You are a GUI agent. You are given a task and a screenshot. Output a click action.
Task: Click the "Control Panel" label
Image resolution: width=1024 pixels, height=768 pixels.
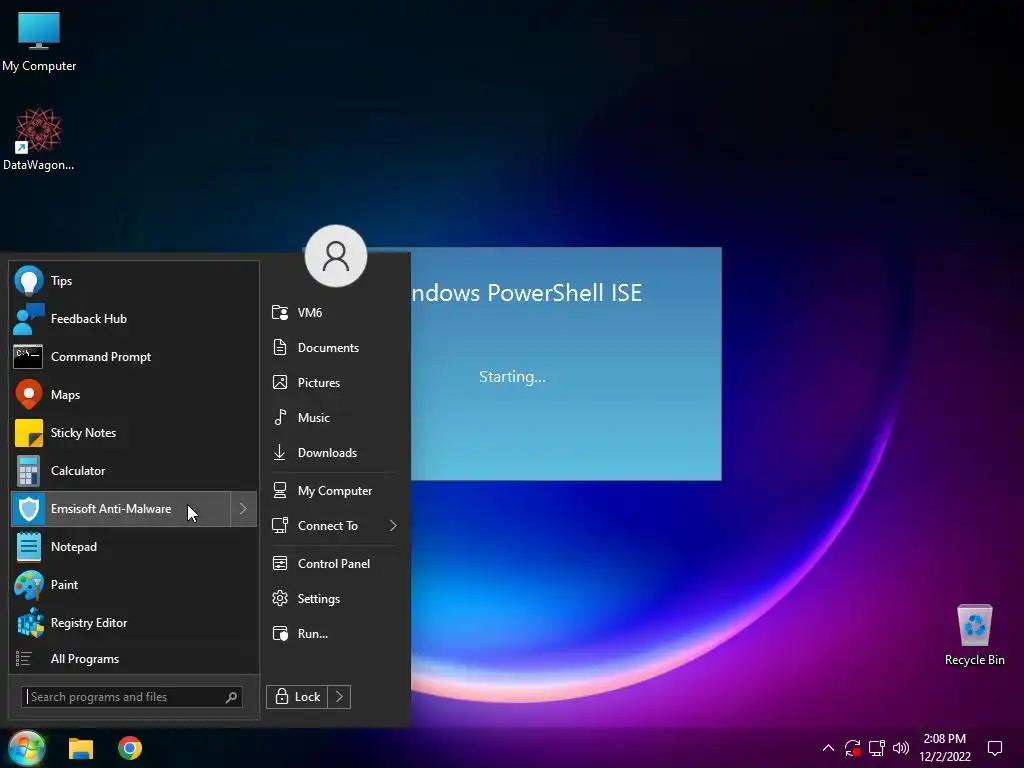point(334,564)
